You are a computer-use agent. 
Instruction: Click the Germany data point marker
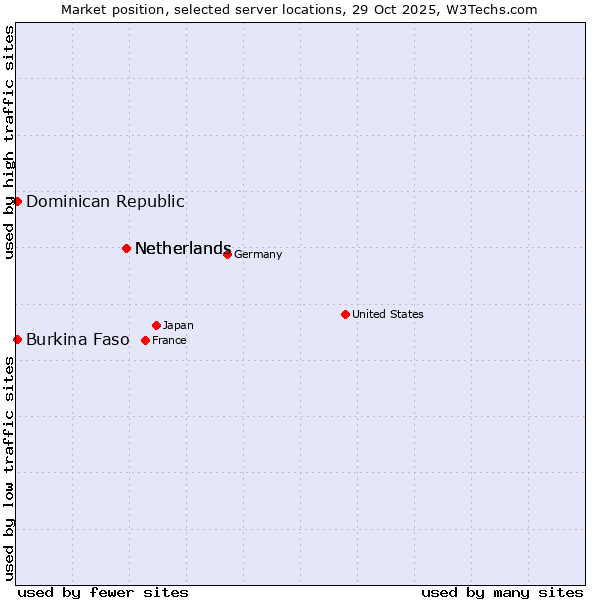pos(227,254)
